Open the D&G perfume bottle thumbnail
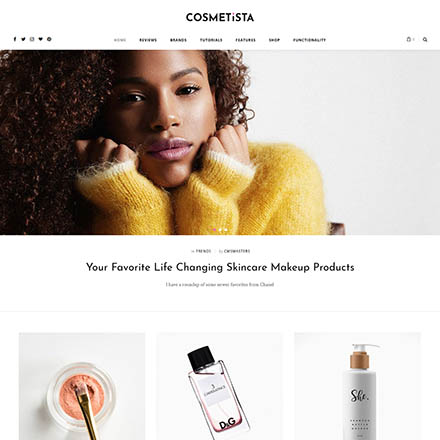 220,386
